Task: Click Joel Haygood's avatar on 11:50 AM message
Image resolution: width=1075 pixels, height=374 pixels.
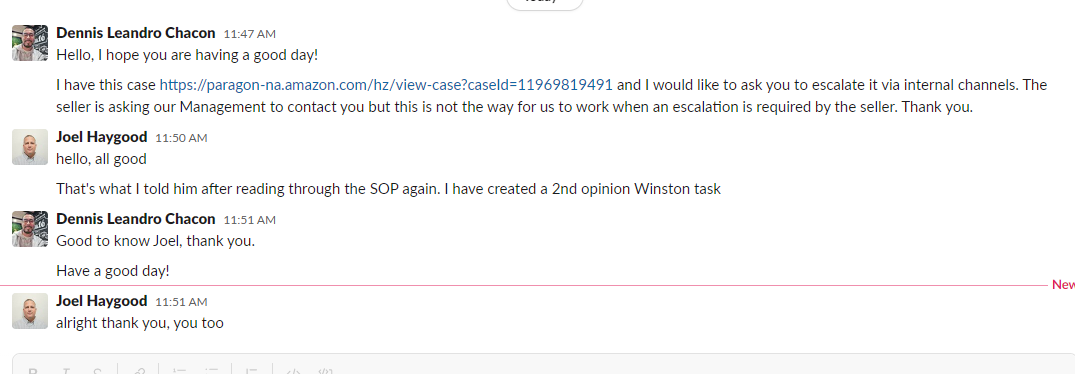Action: tap(30, 147)
